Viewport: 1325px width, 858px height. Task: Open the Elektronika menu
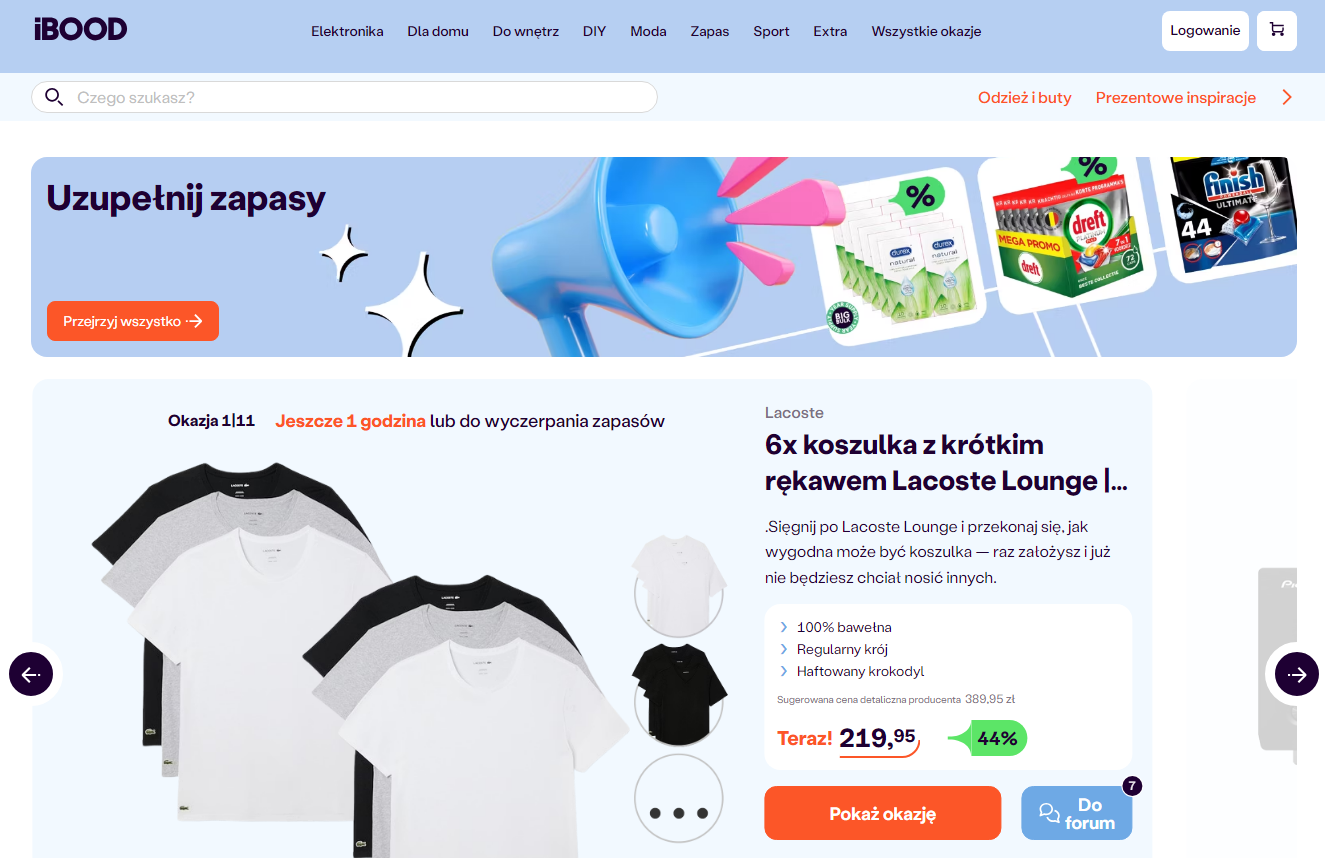point(347,31)
